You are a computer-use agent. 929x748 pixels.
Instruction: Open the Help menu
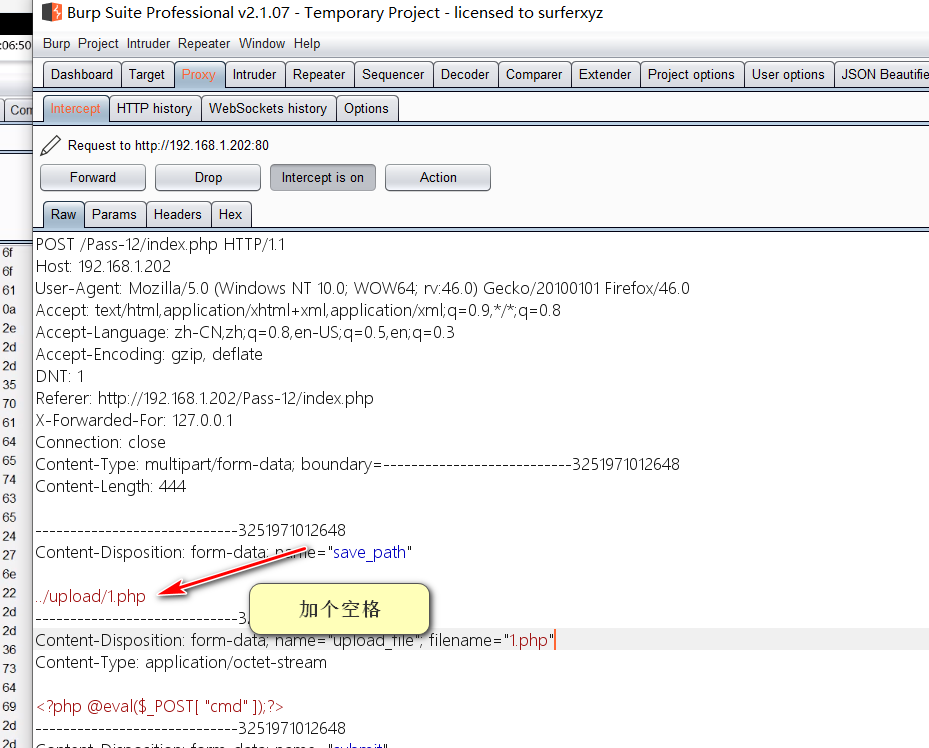pyautogui.click(x=307, y=44)
